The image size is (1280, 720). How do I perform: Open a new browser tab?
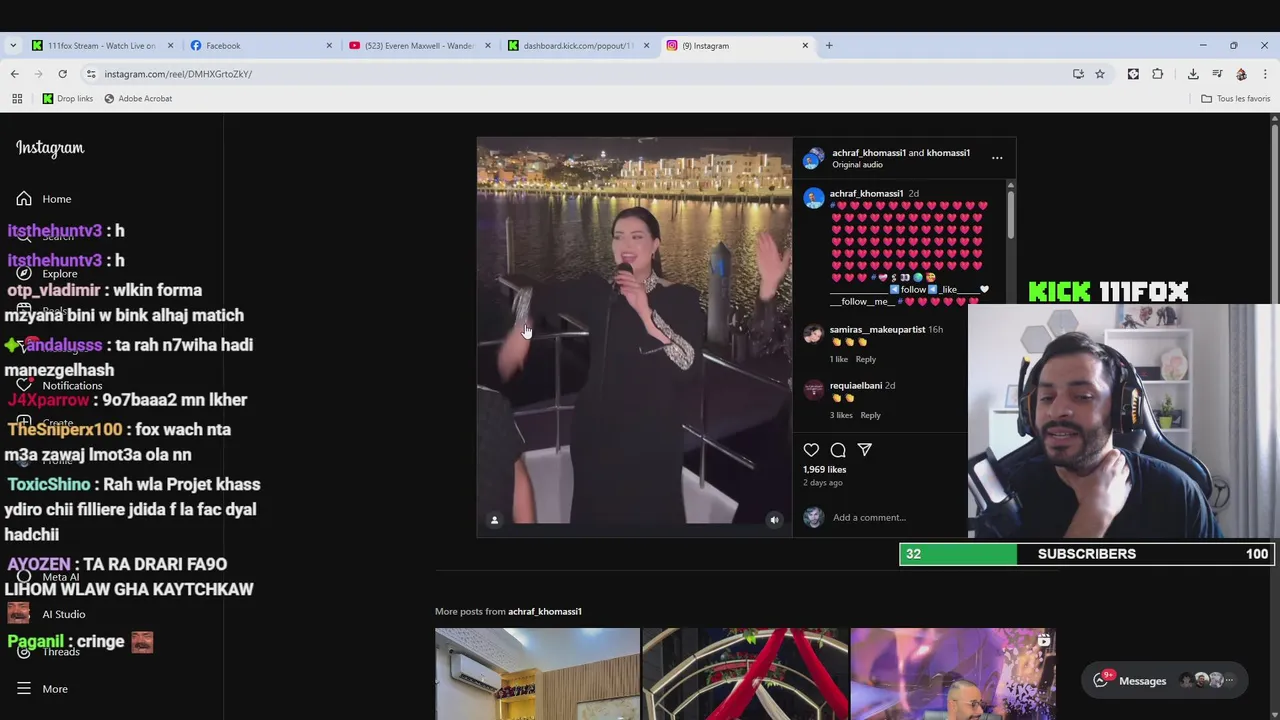pyautogui.click(x=829, y=45)
